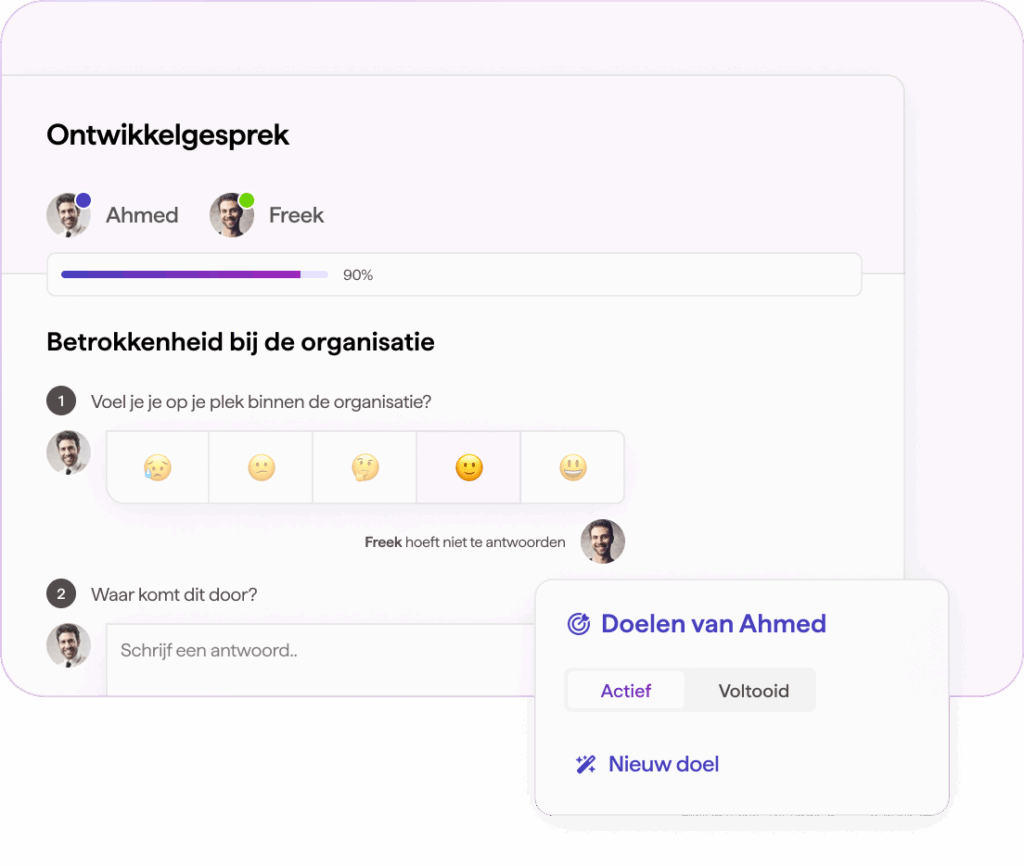Click the Doelen van Ahmed heading
Image resolution: width=1024 pixels, height=866 pixels.
point(713,624)
